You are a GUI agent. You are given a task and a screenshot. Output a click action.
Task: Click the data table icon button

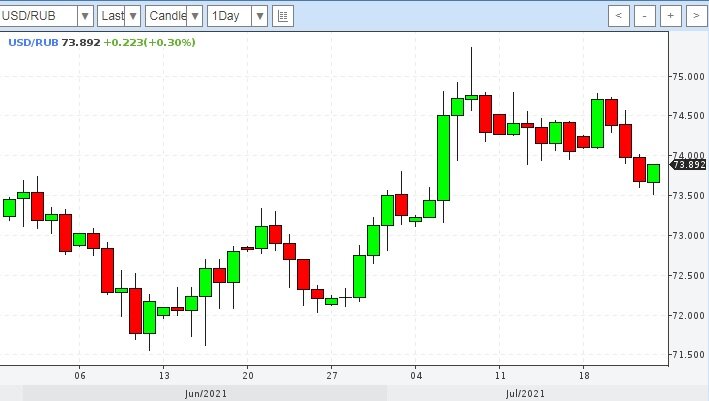[x=283, y=16]
